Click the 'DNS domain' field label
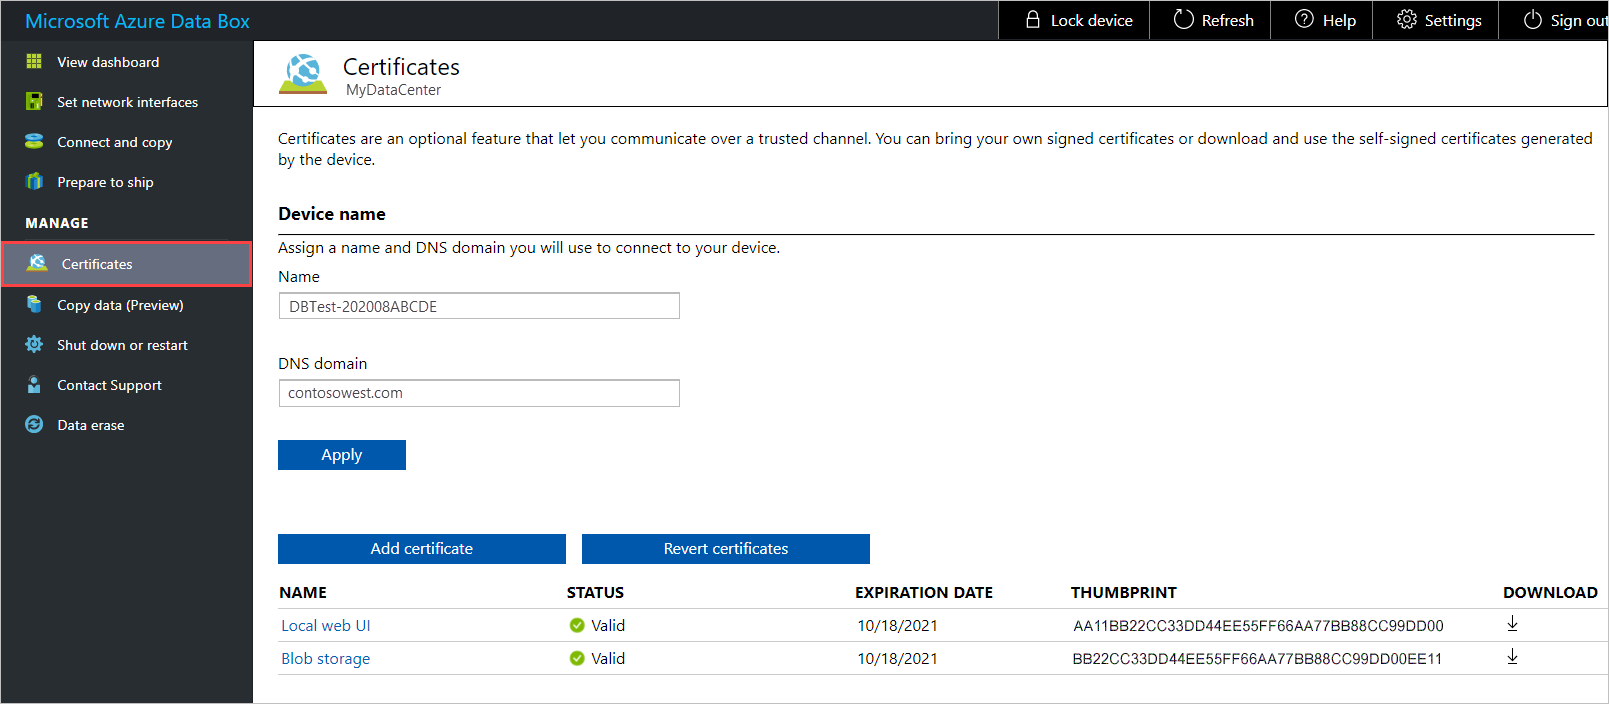 coord(322,364)
